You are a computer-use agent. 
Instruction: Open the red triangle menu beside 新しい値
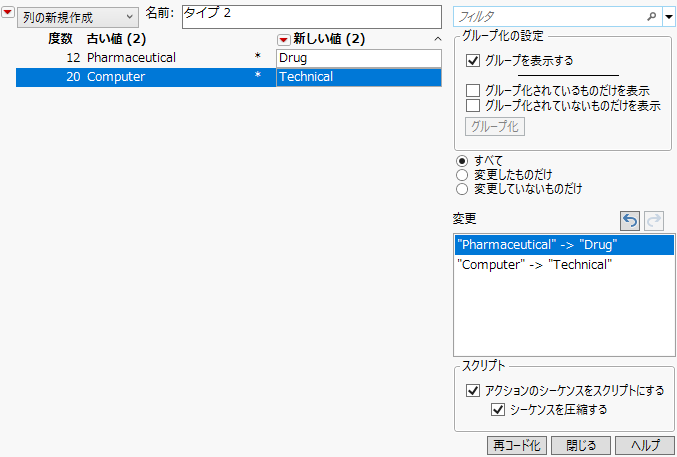283,39
